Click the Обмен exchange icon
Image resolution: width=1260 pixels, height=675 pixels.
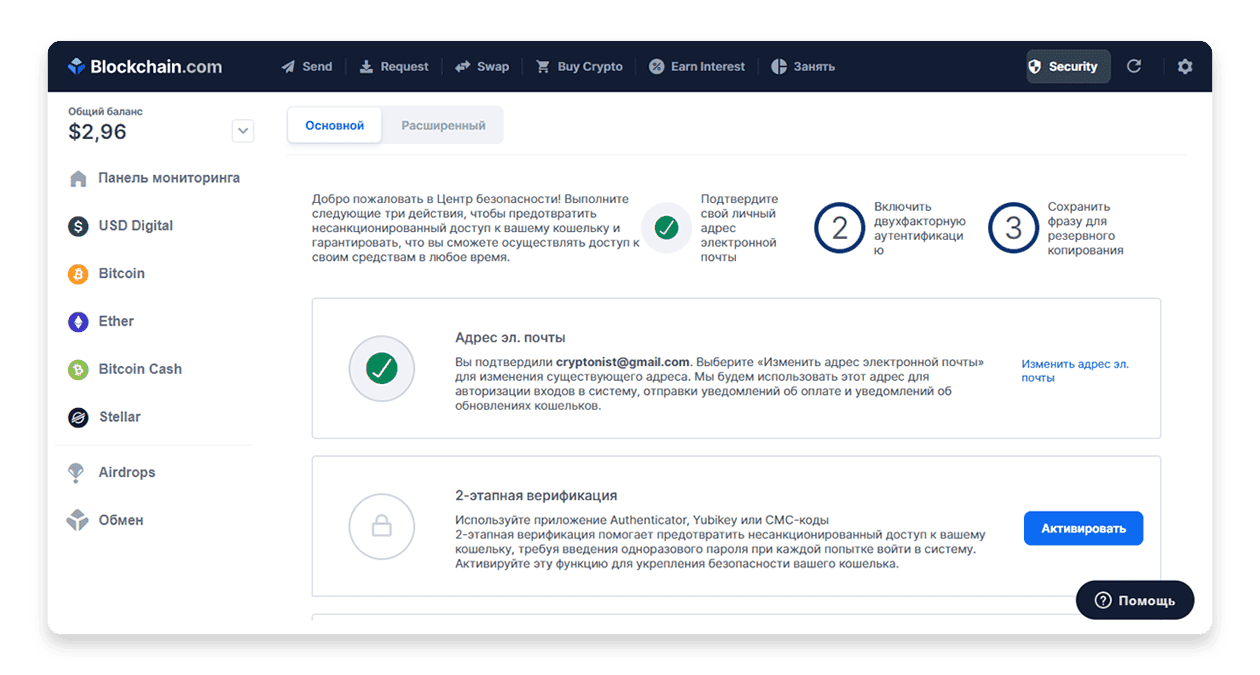pos(77,520)
